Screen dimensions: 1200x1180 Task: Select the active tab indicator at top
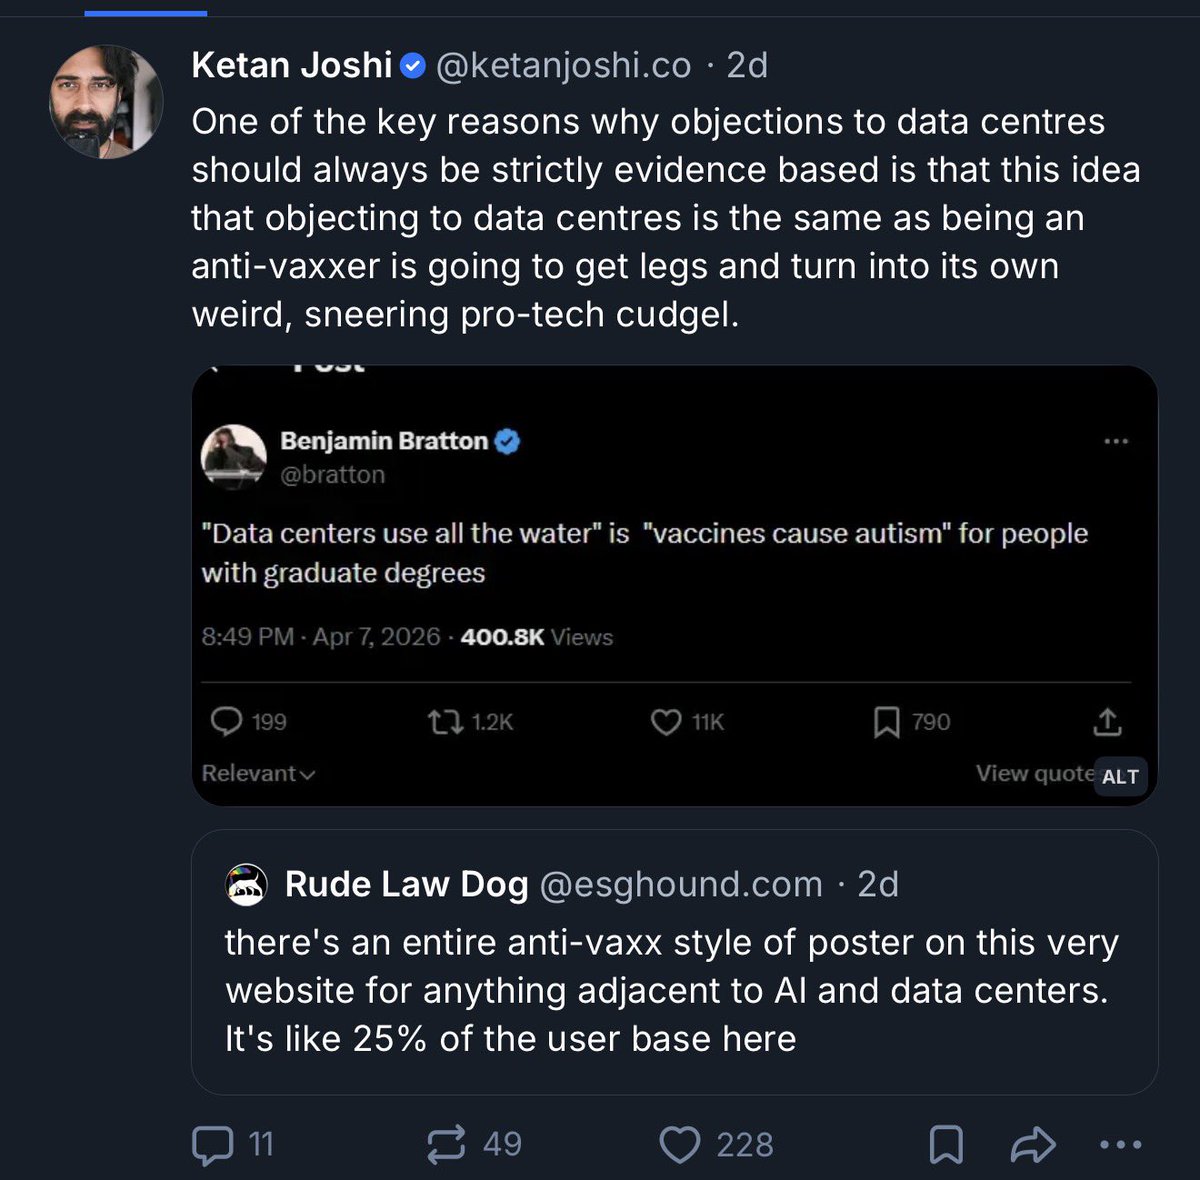[146, 13]
